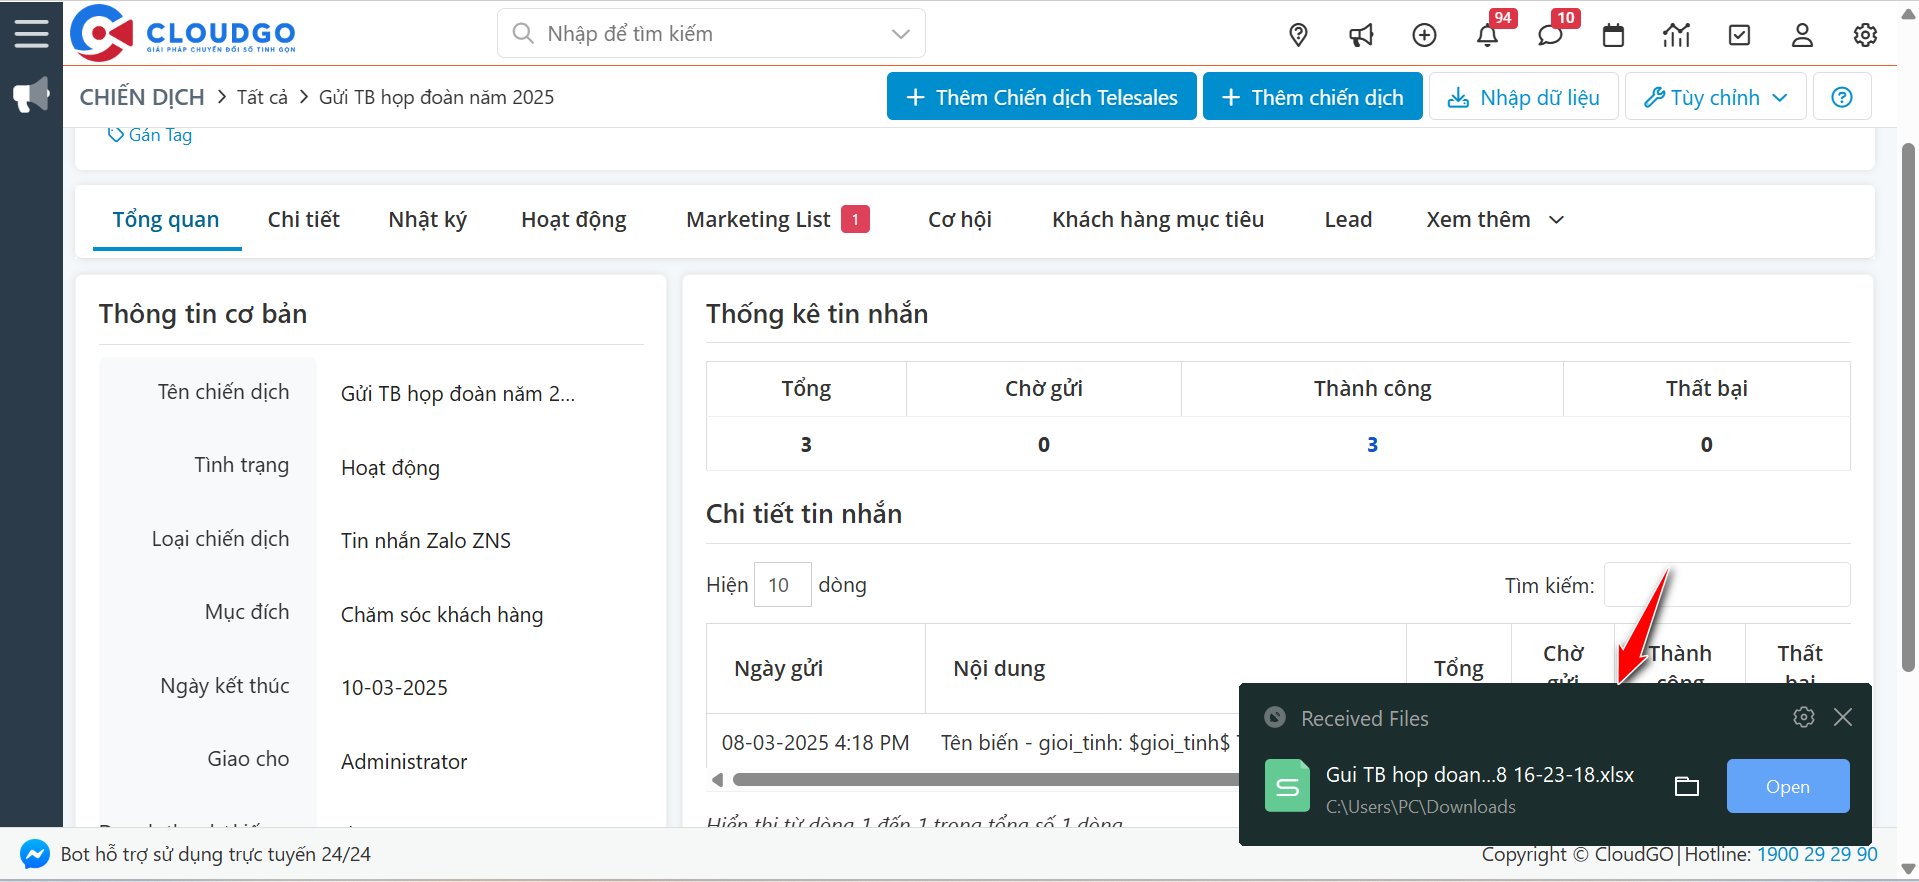Open the Hoạt động tab
This screenshot has height=882, width=1919.
click(573, 220)
